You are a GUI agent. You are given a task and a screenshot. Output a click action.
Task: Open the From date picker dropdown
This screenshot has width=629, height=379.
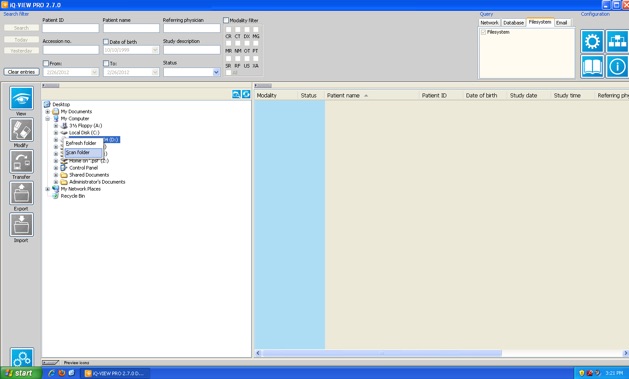click(x=95, y=72)
